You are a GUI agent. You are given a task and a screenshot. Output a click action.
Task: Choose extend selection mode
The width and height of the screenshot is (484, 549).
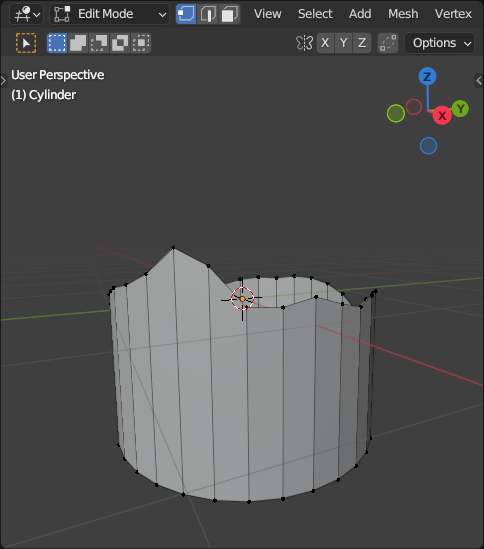coord(78,43)
